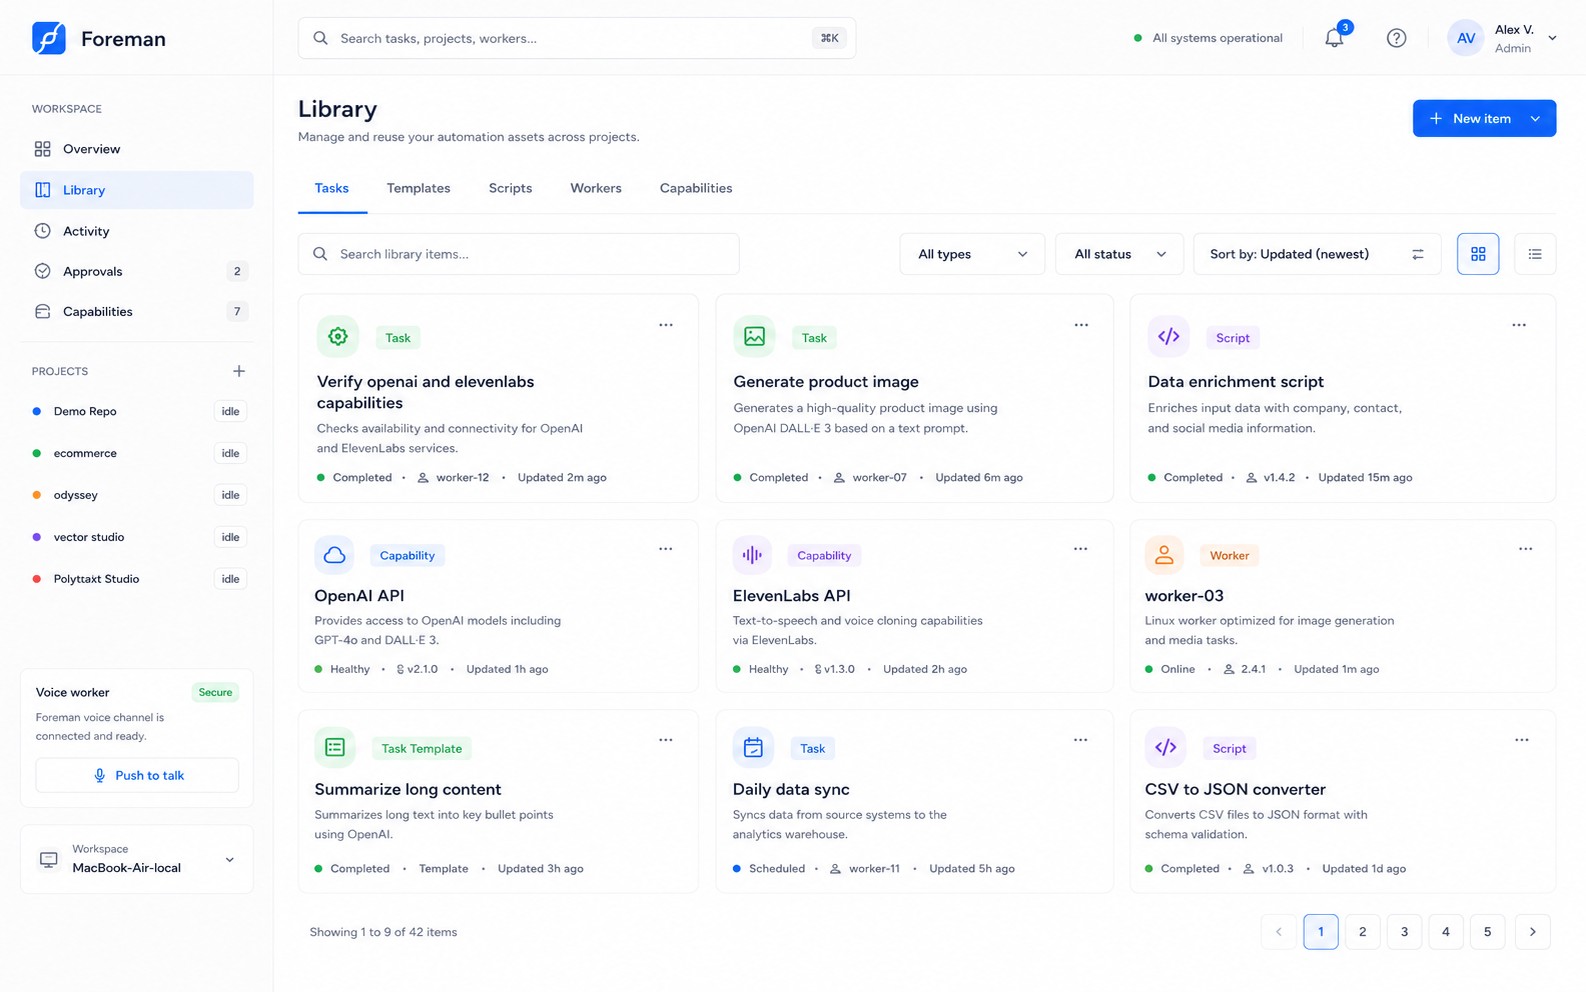Viewport: 1586px width, 992px height.
Task: Go to the next results page arrow
Action: tap(1532, 932)
